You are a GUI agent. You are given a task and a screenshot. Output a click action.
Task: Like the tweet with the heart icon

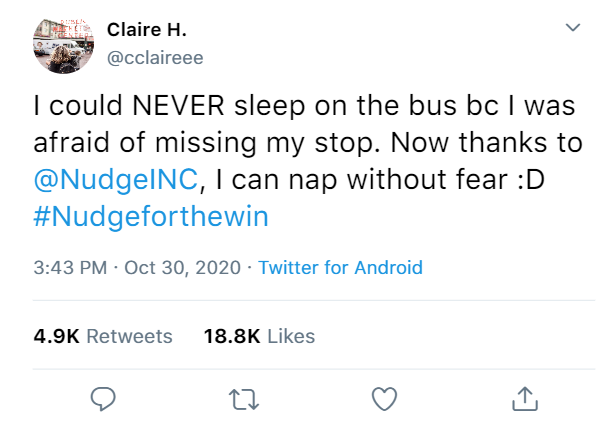click(x=384, y=399)
